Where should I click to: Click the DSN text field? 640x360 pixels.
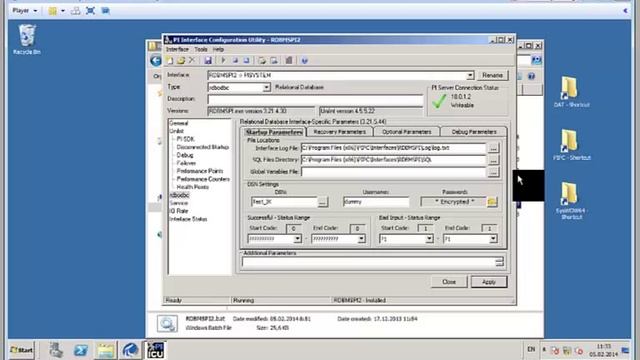coord(284,202)
